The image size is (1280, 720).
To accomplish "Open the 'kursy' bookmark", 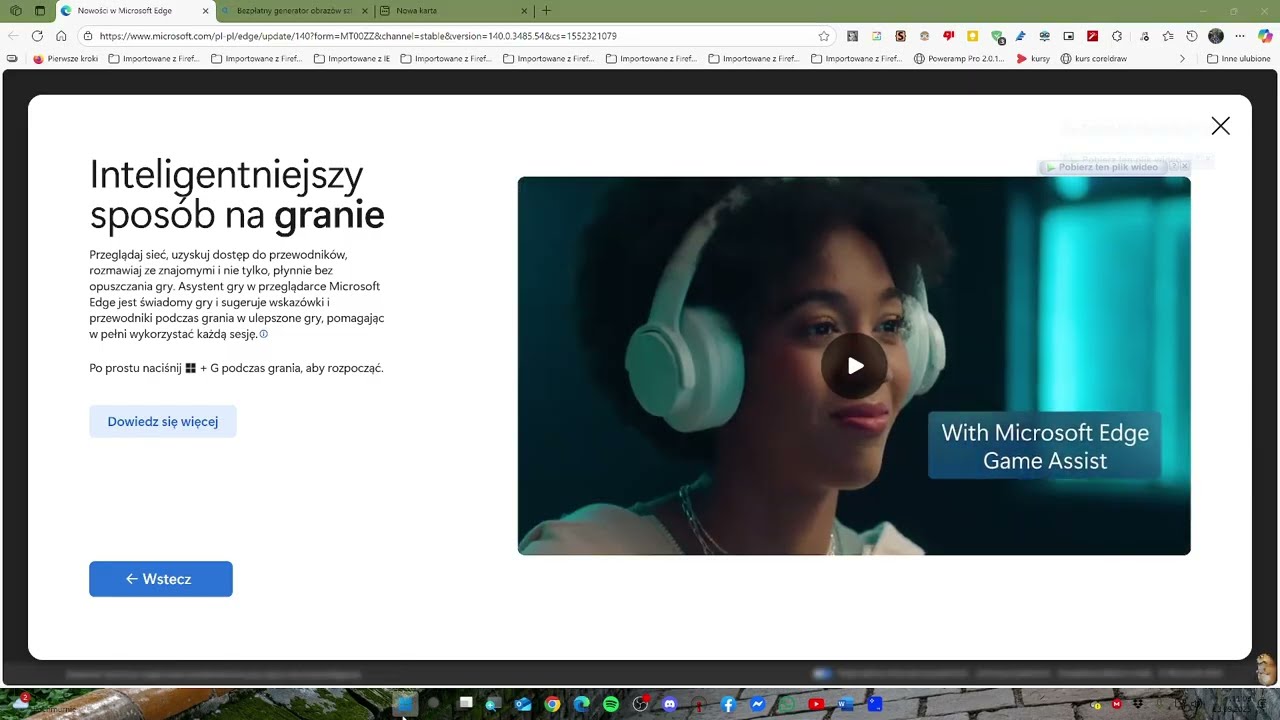I will tap(1033, 59).
